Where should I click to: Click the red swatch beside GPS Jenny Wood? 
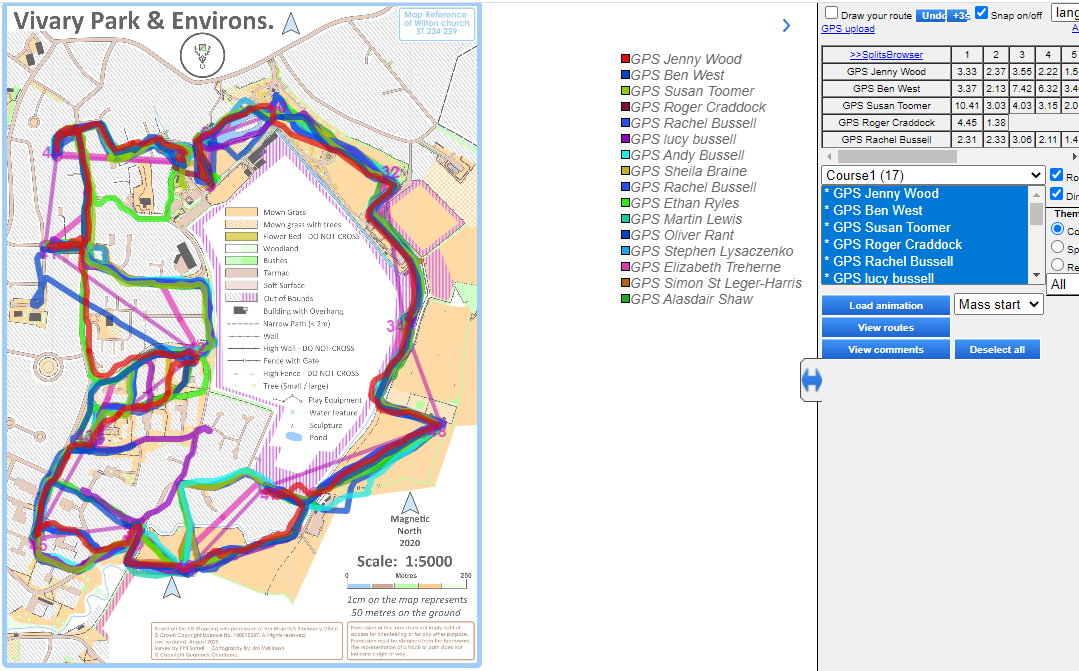click(625, 60)
